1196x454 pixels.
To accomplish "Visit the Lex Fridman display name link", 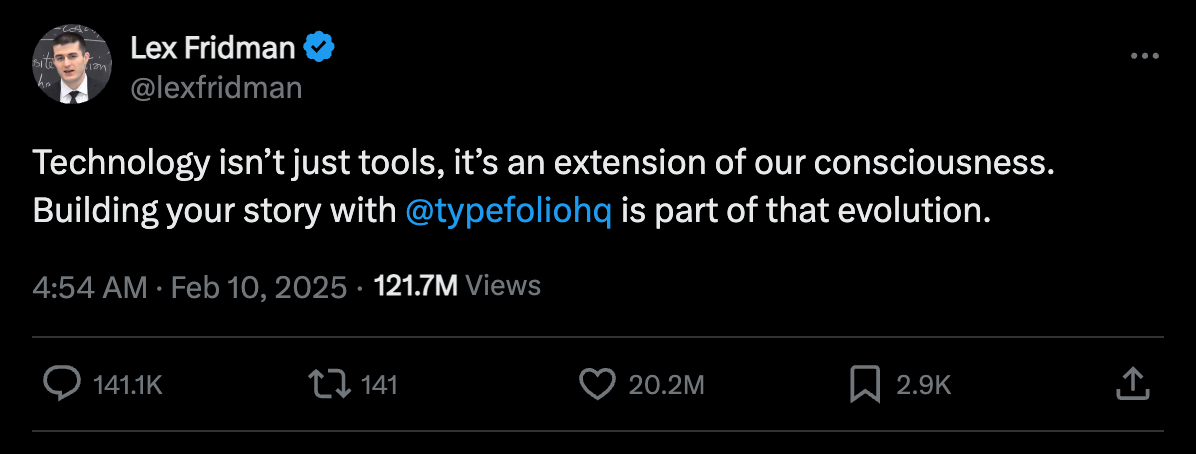I will click(x=213, y=49).
